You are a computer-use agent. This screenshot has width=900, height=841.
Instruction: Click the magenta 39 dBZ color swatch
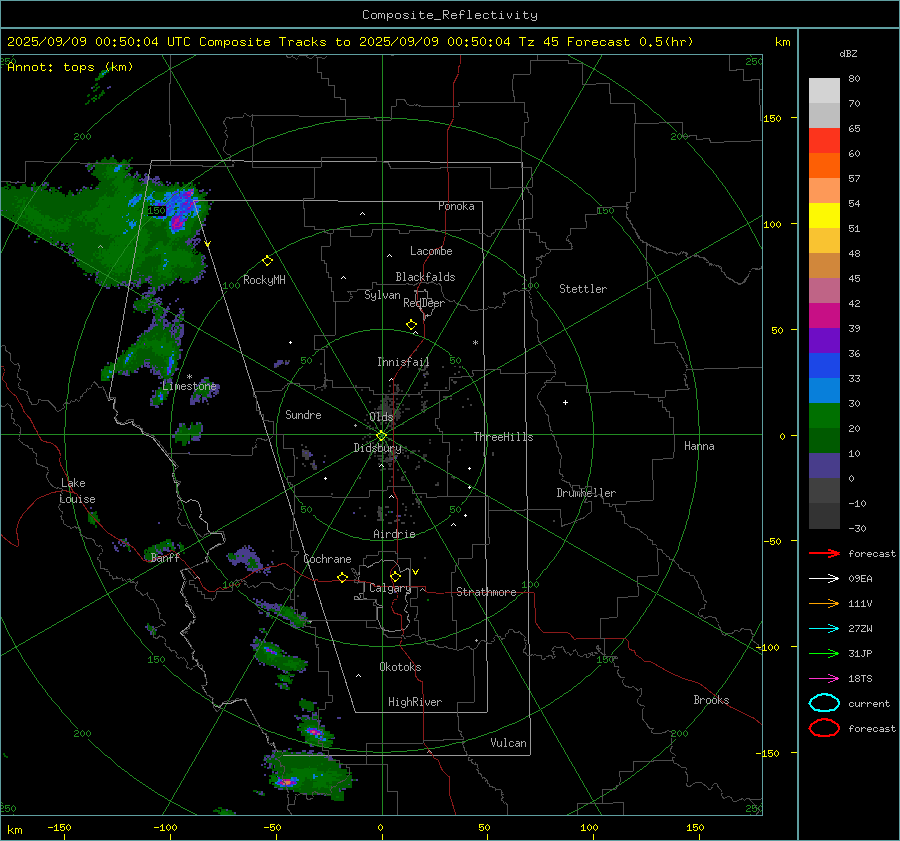pos(824,316)
